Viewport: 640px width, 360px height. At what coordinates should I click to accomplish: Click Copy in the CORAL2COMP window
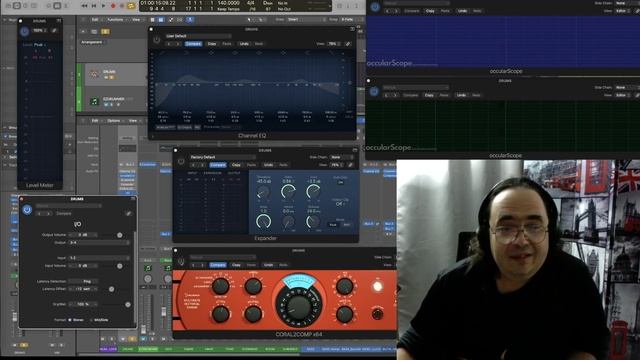[236, 265]
